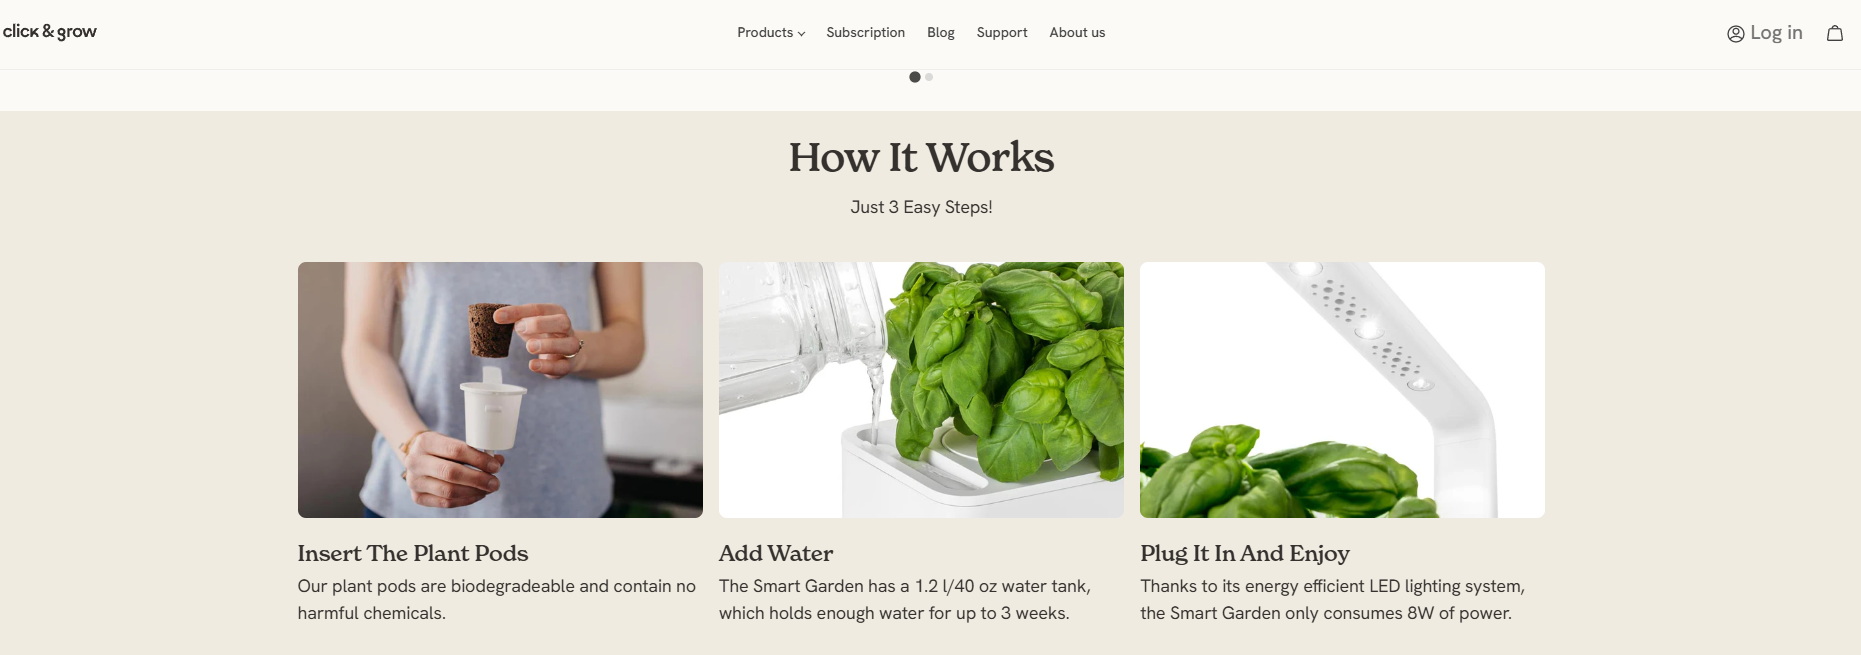Click the user account icon beside Log in
The width and height of the screenshot is (1861, 655).
point(1736,33)
